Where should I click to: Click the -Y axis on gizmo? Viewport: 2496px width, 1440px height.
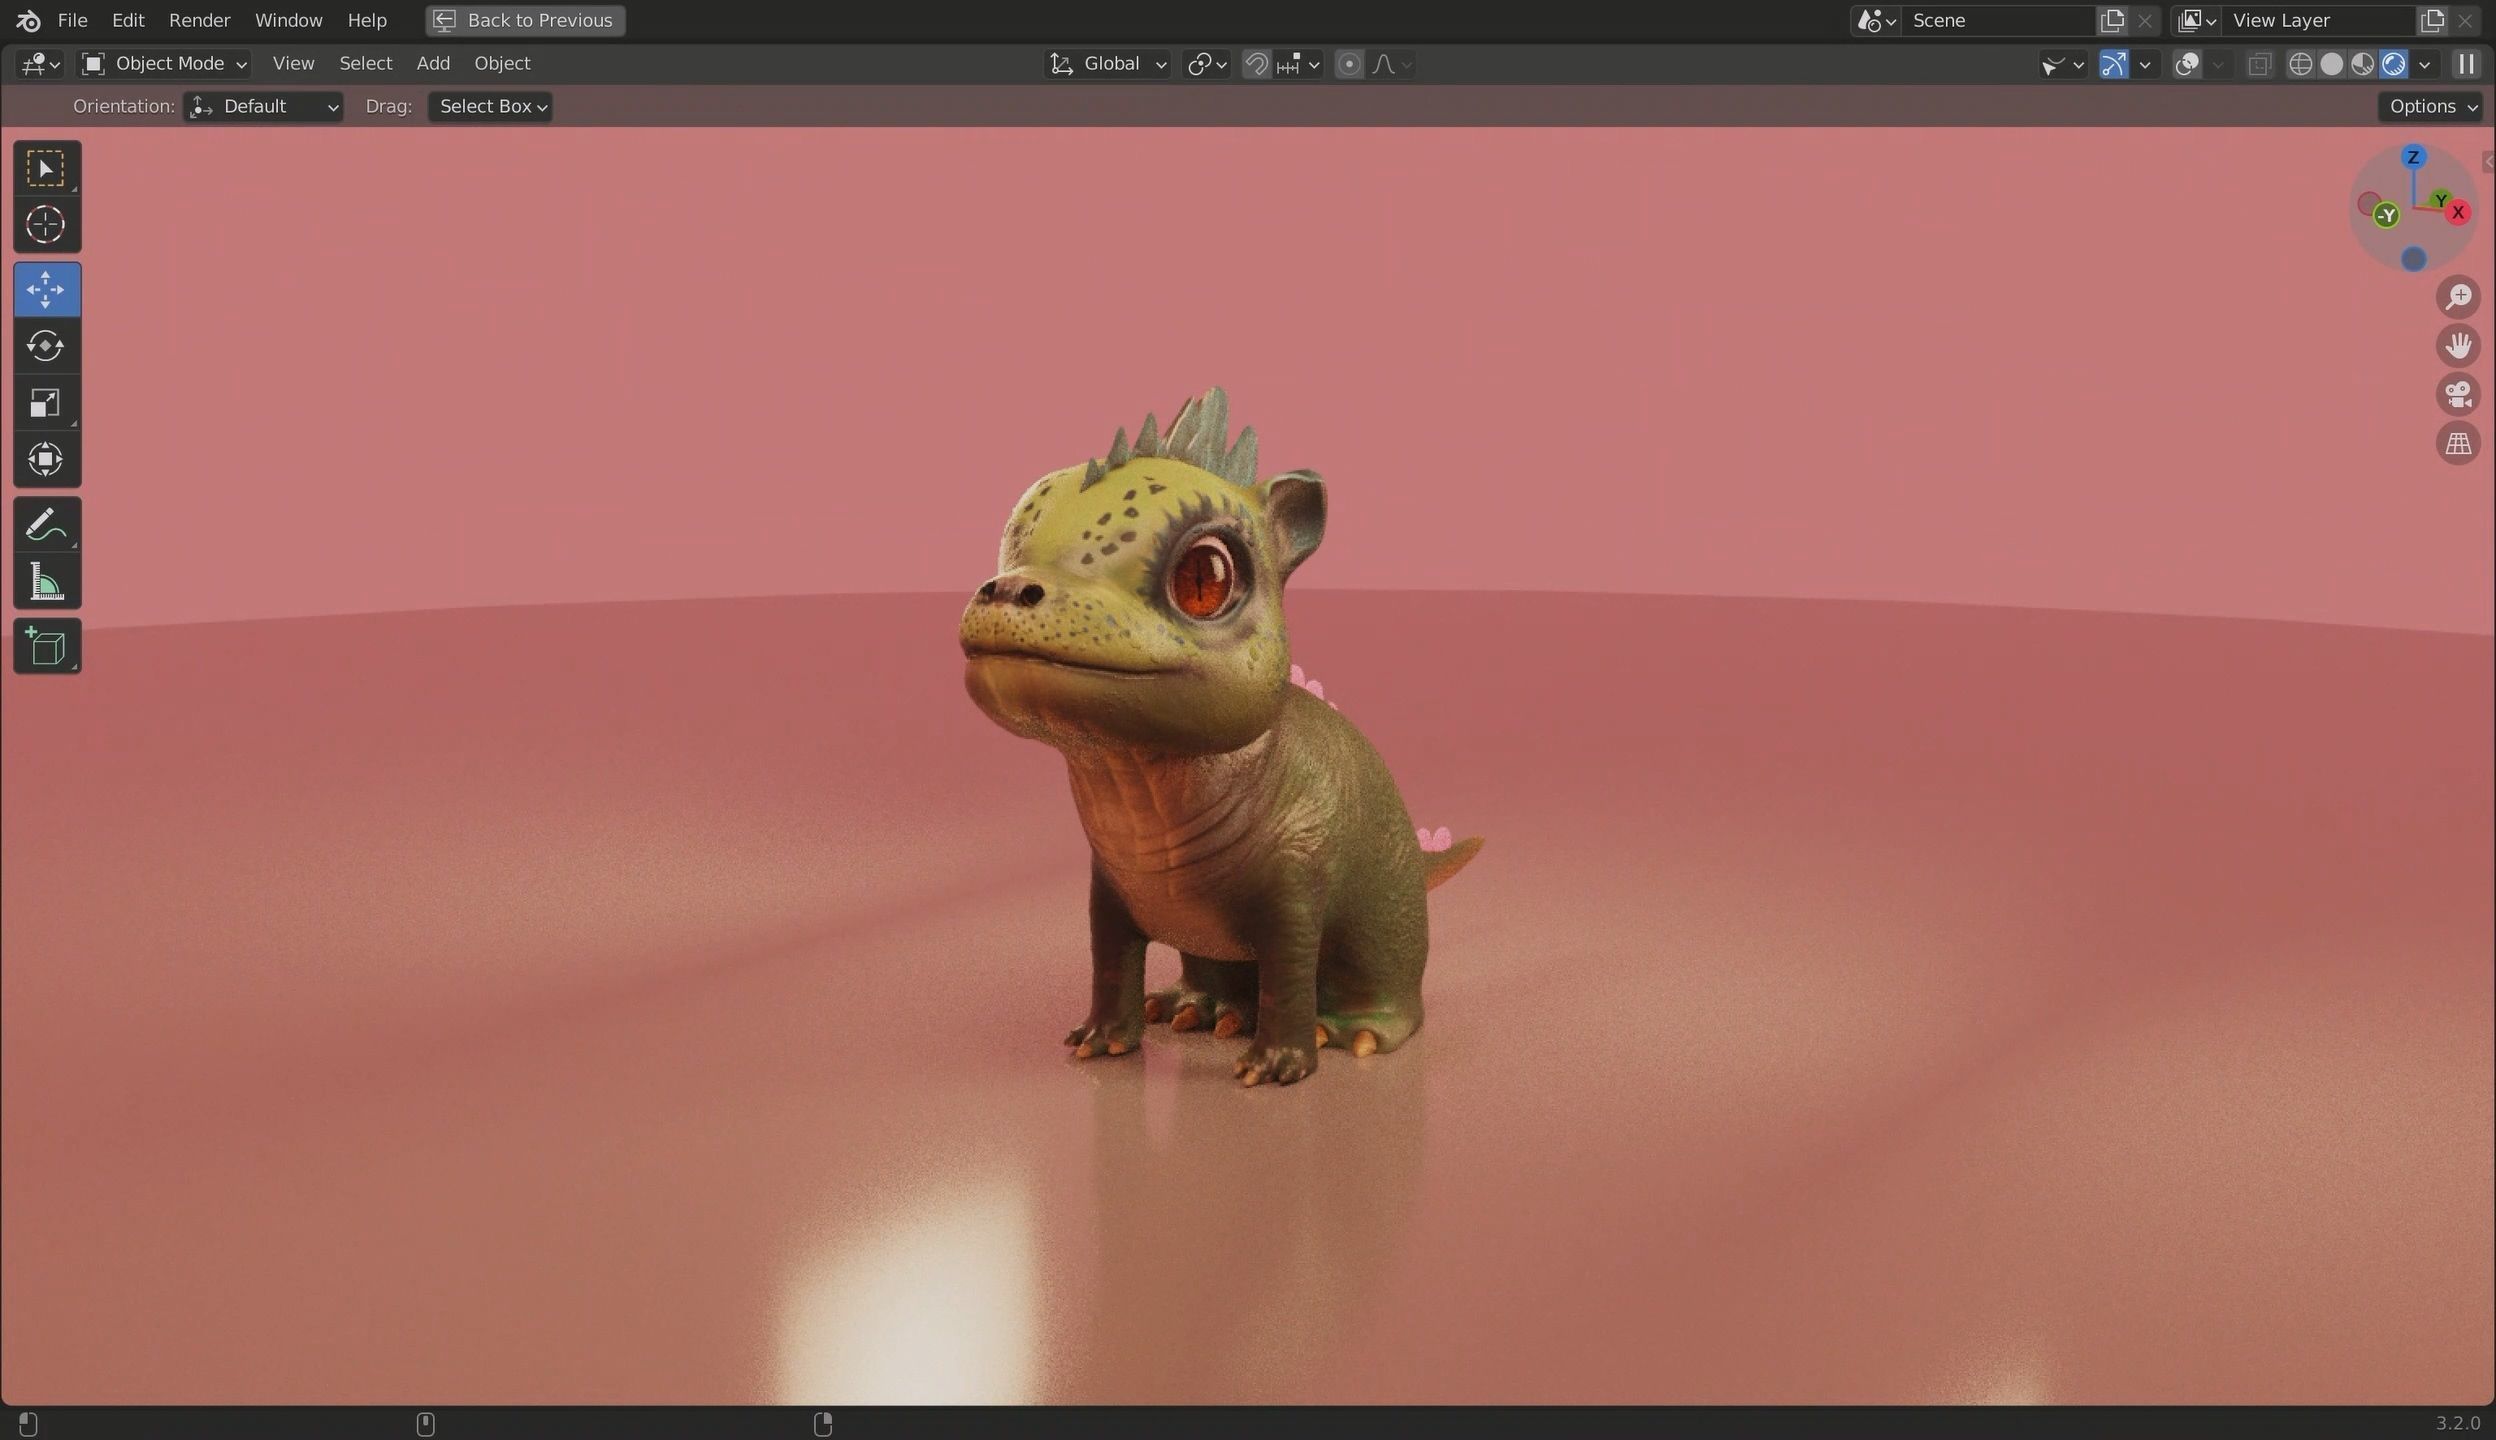pos(2387,215)
